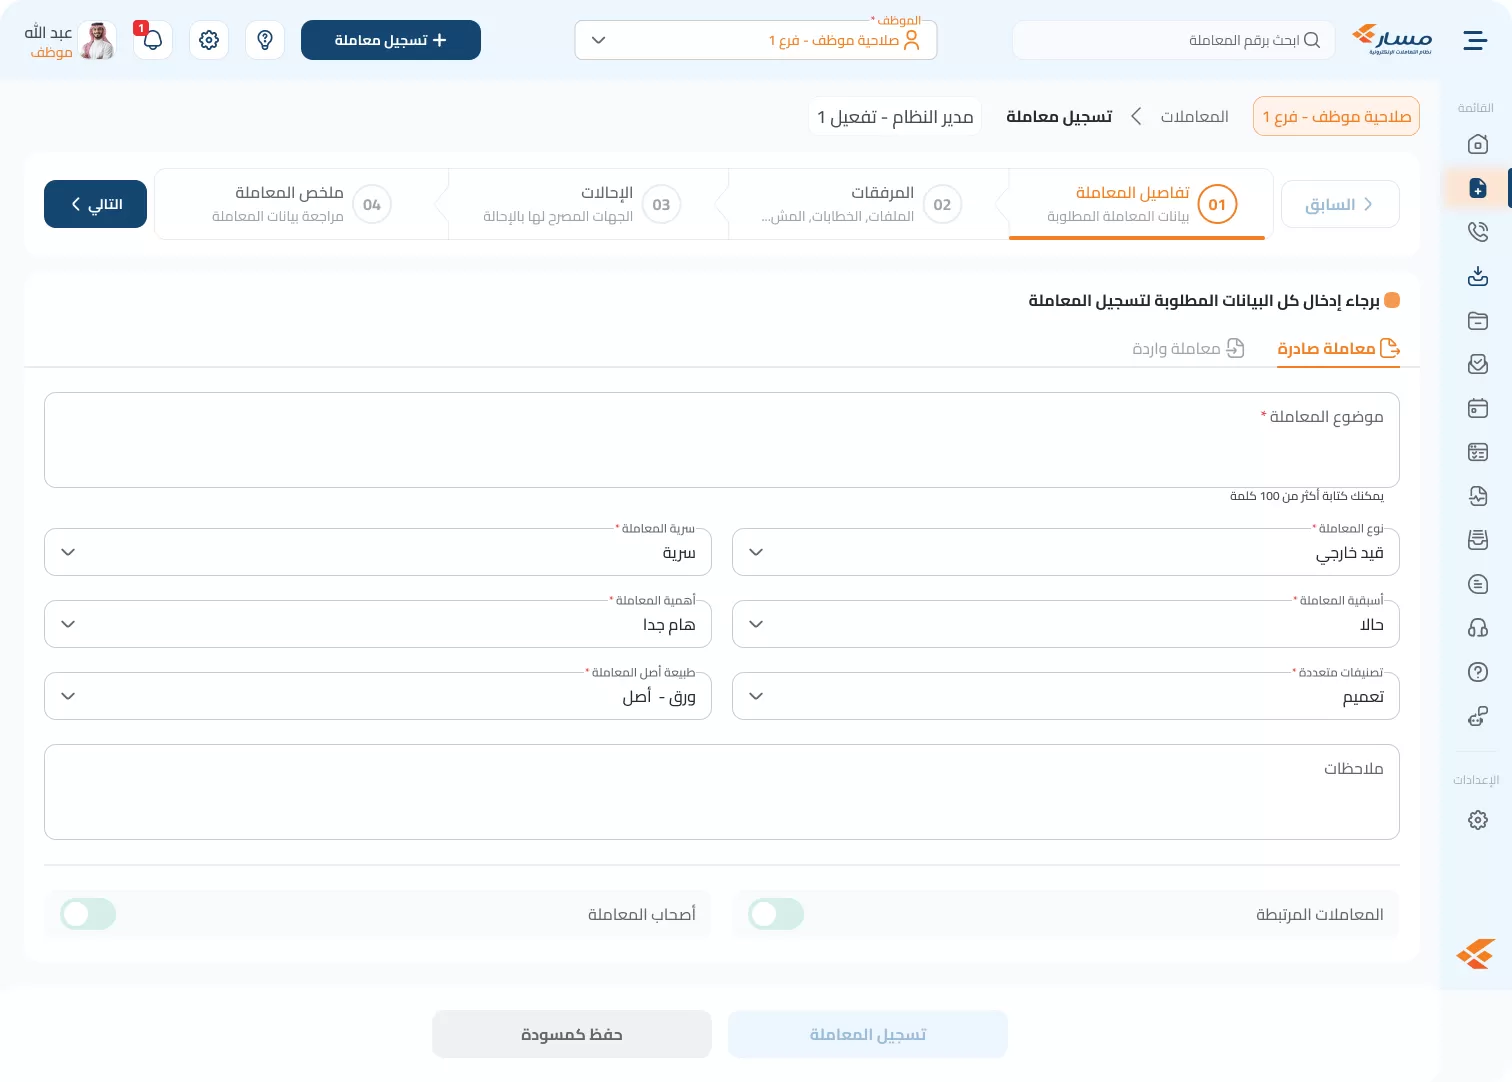Open the stacked inbox tray icon in sidebar

pyautogui.click(x=1478, y=540)
